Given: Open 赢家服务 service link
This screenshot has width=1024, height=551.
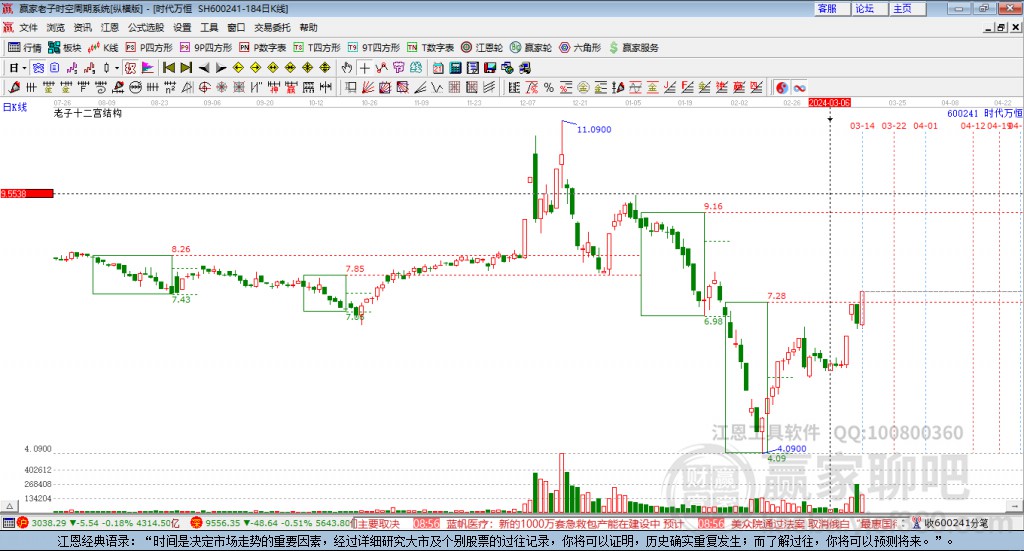Looking at the screenshot, I should [633, 48].
